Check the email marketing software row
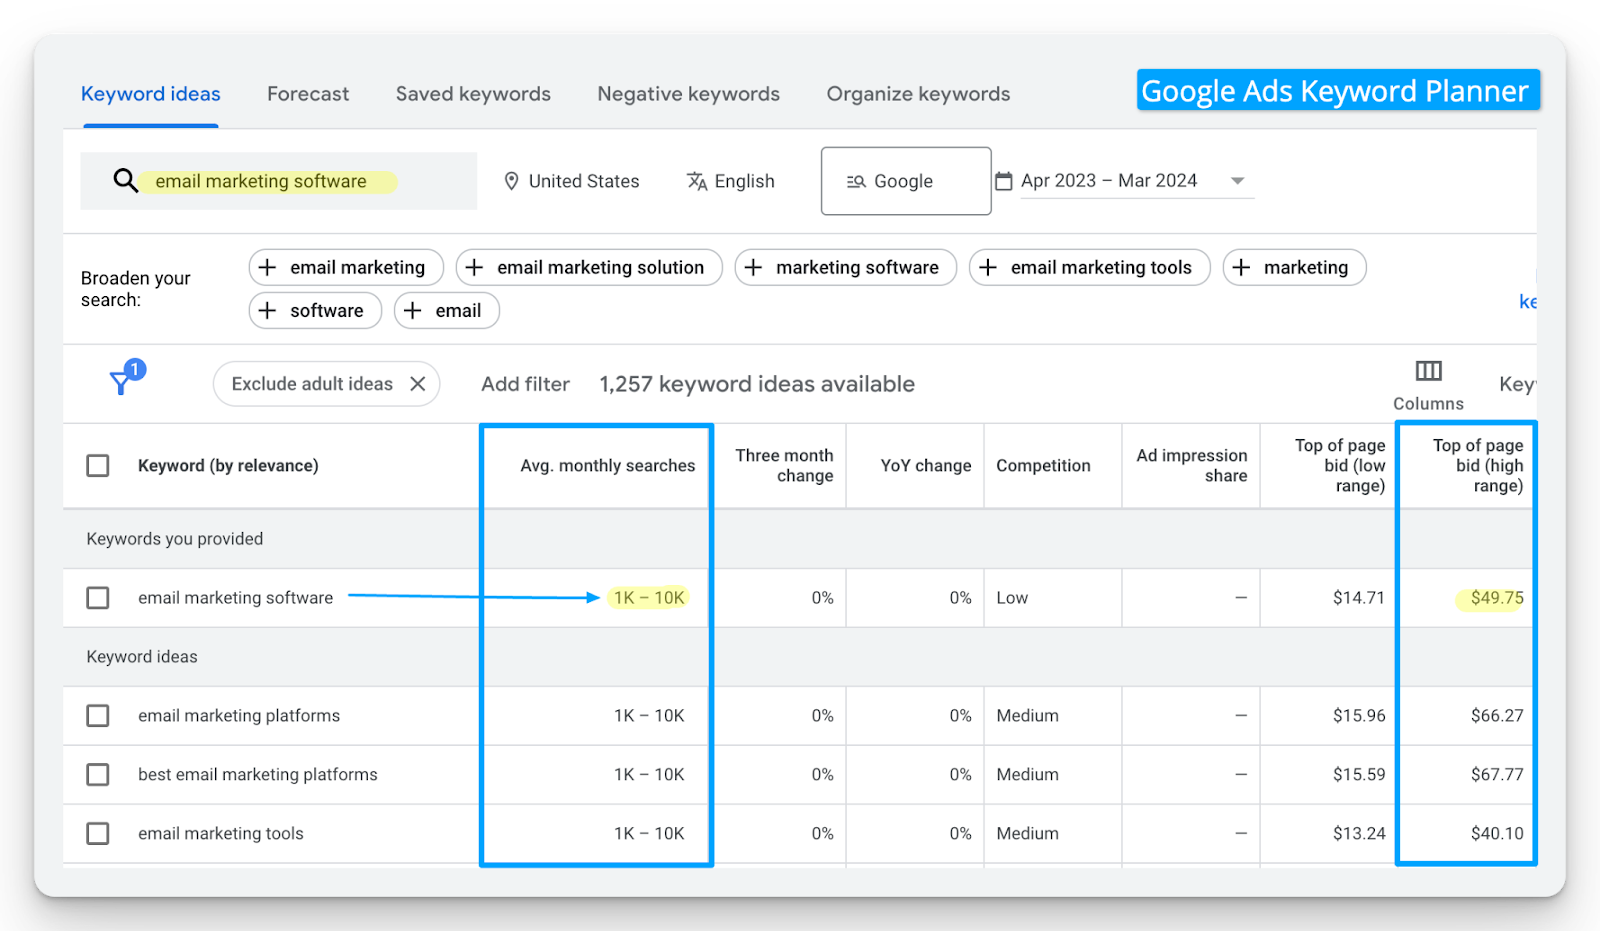This screenshot has width=1600, height=931. [98, 597]
